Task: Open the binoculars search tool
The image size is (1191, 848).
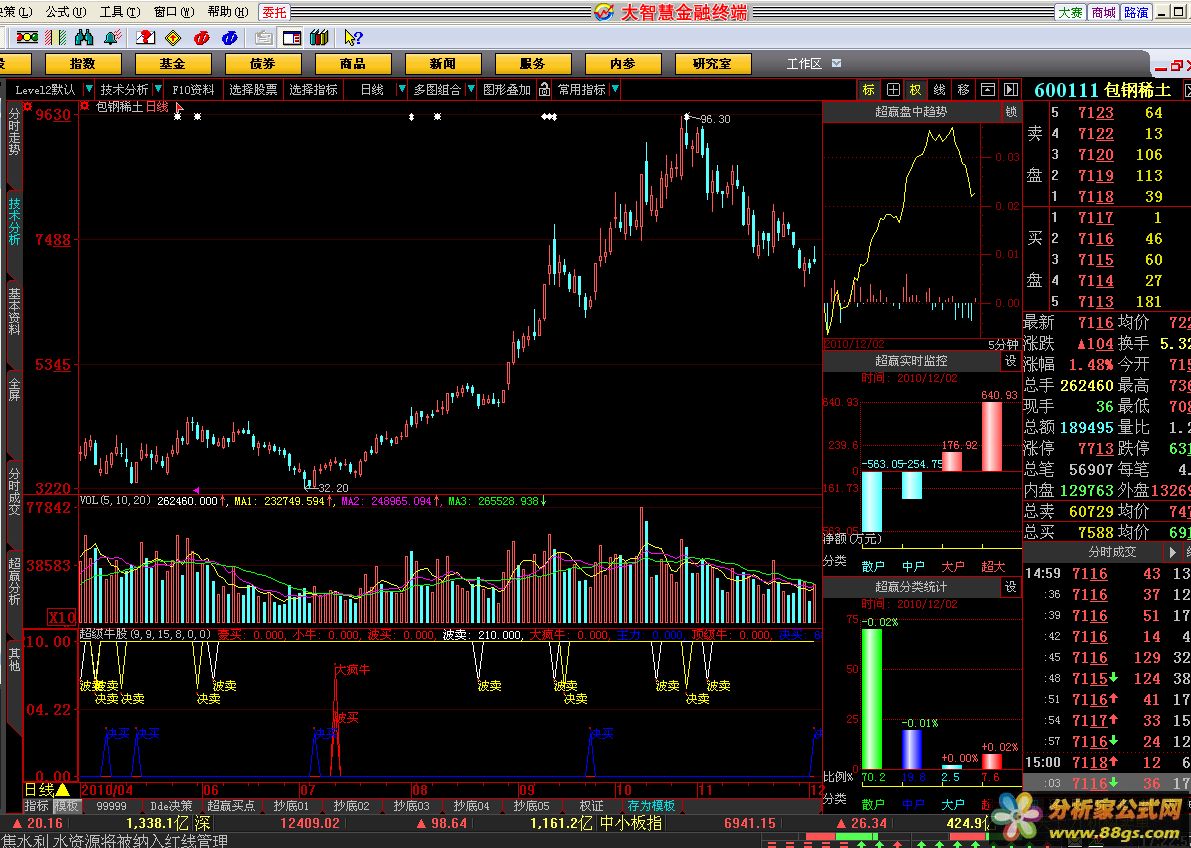Action: [x=84, y=37]
